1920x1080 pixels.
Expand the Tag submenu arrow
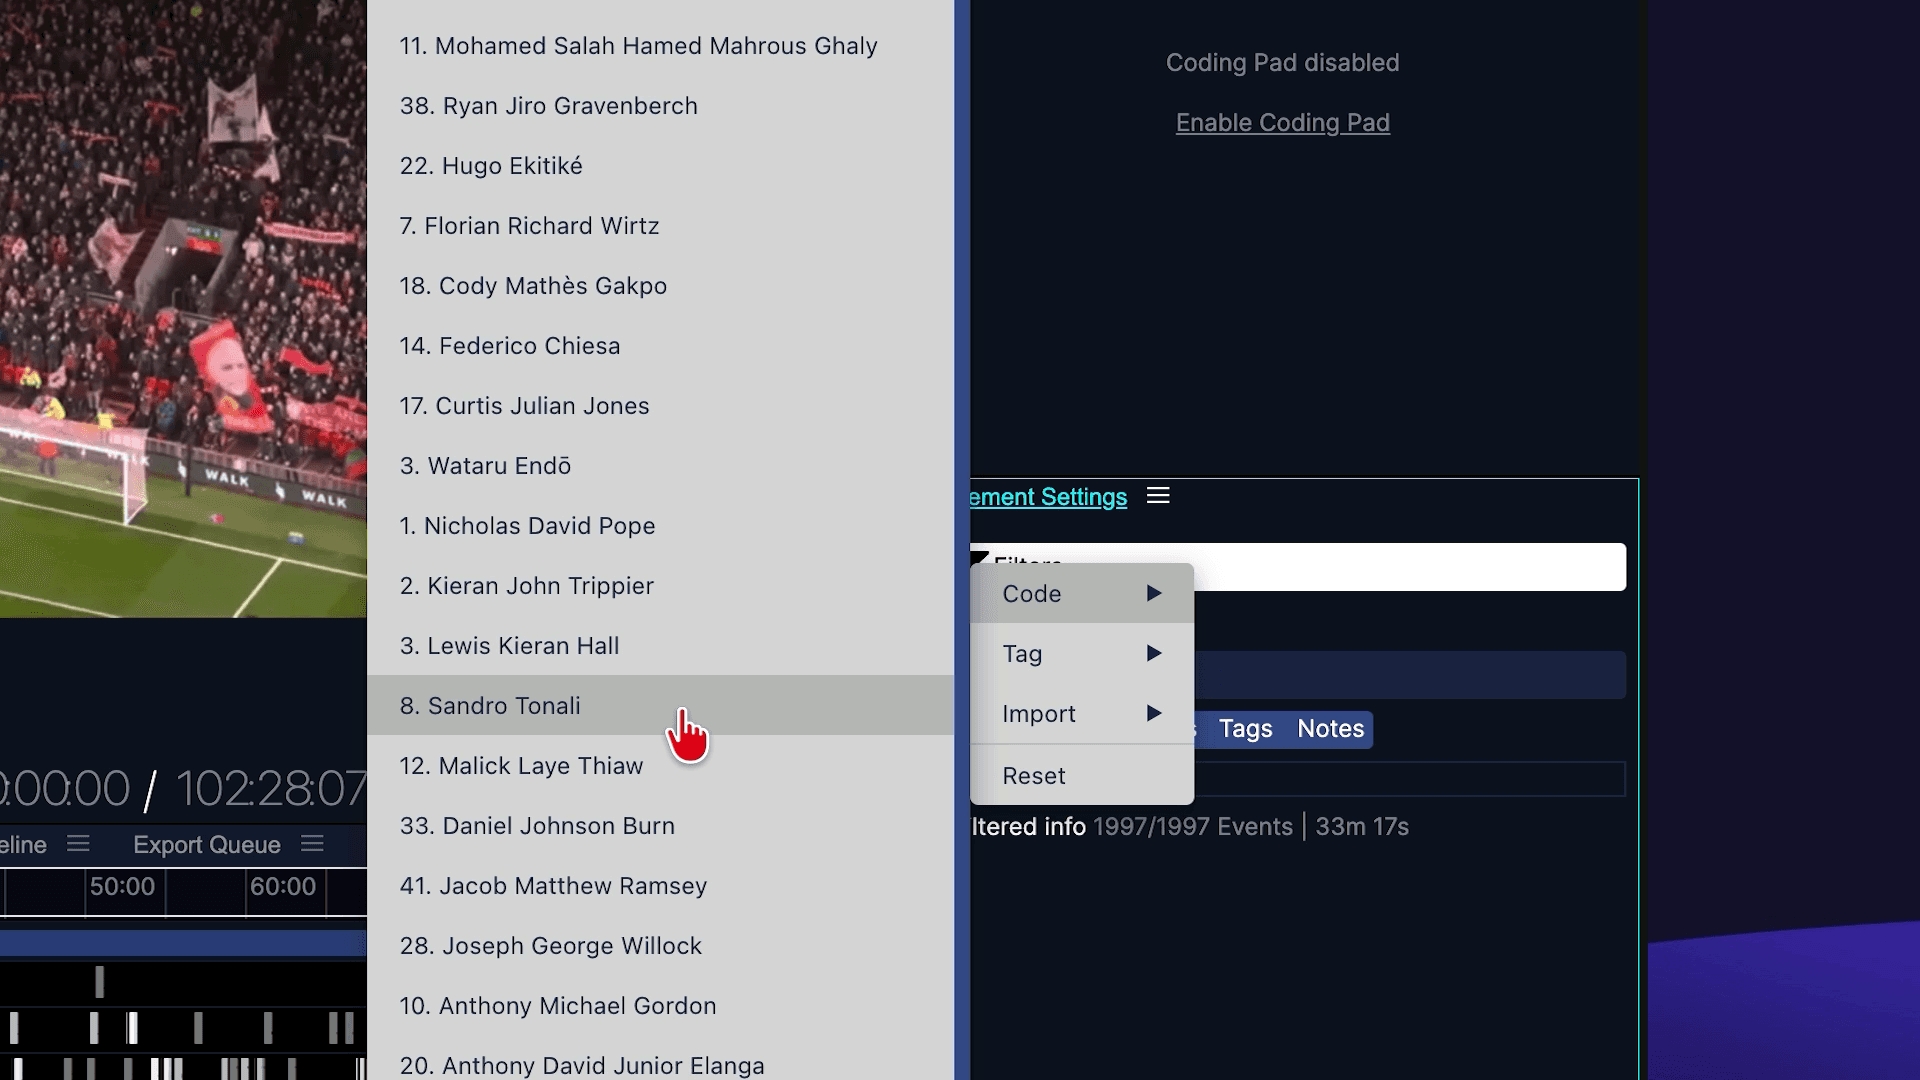pos(1154,653)
